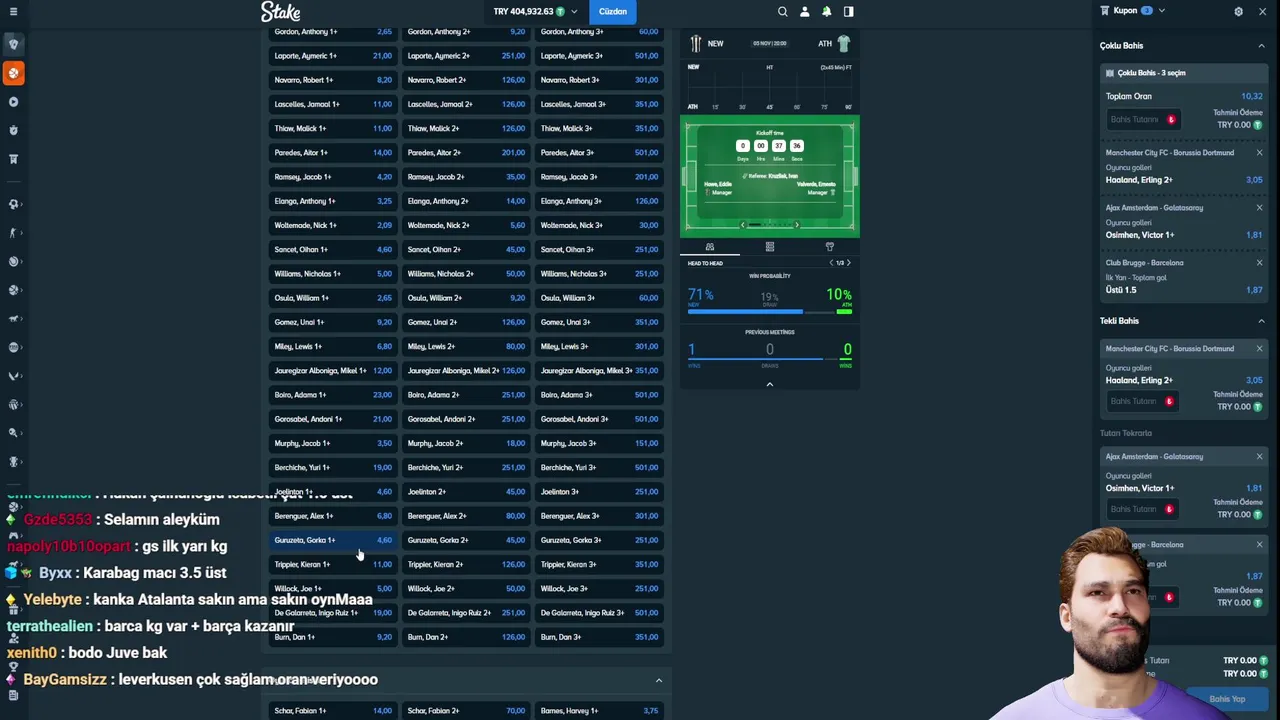The width and height of the screenshot is (1280, 720).
Task: Select the table standings tab icon
Action: (x=770, y=247)
